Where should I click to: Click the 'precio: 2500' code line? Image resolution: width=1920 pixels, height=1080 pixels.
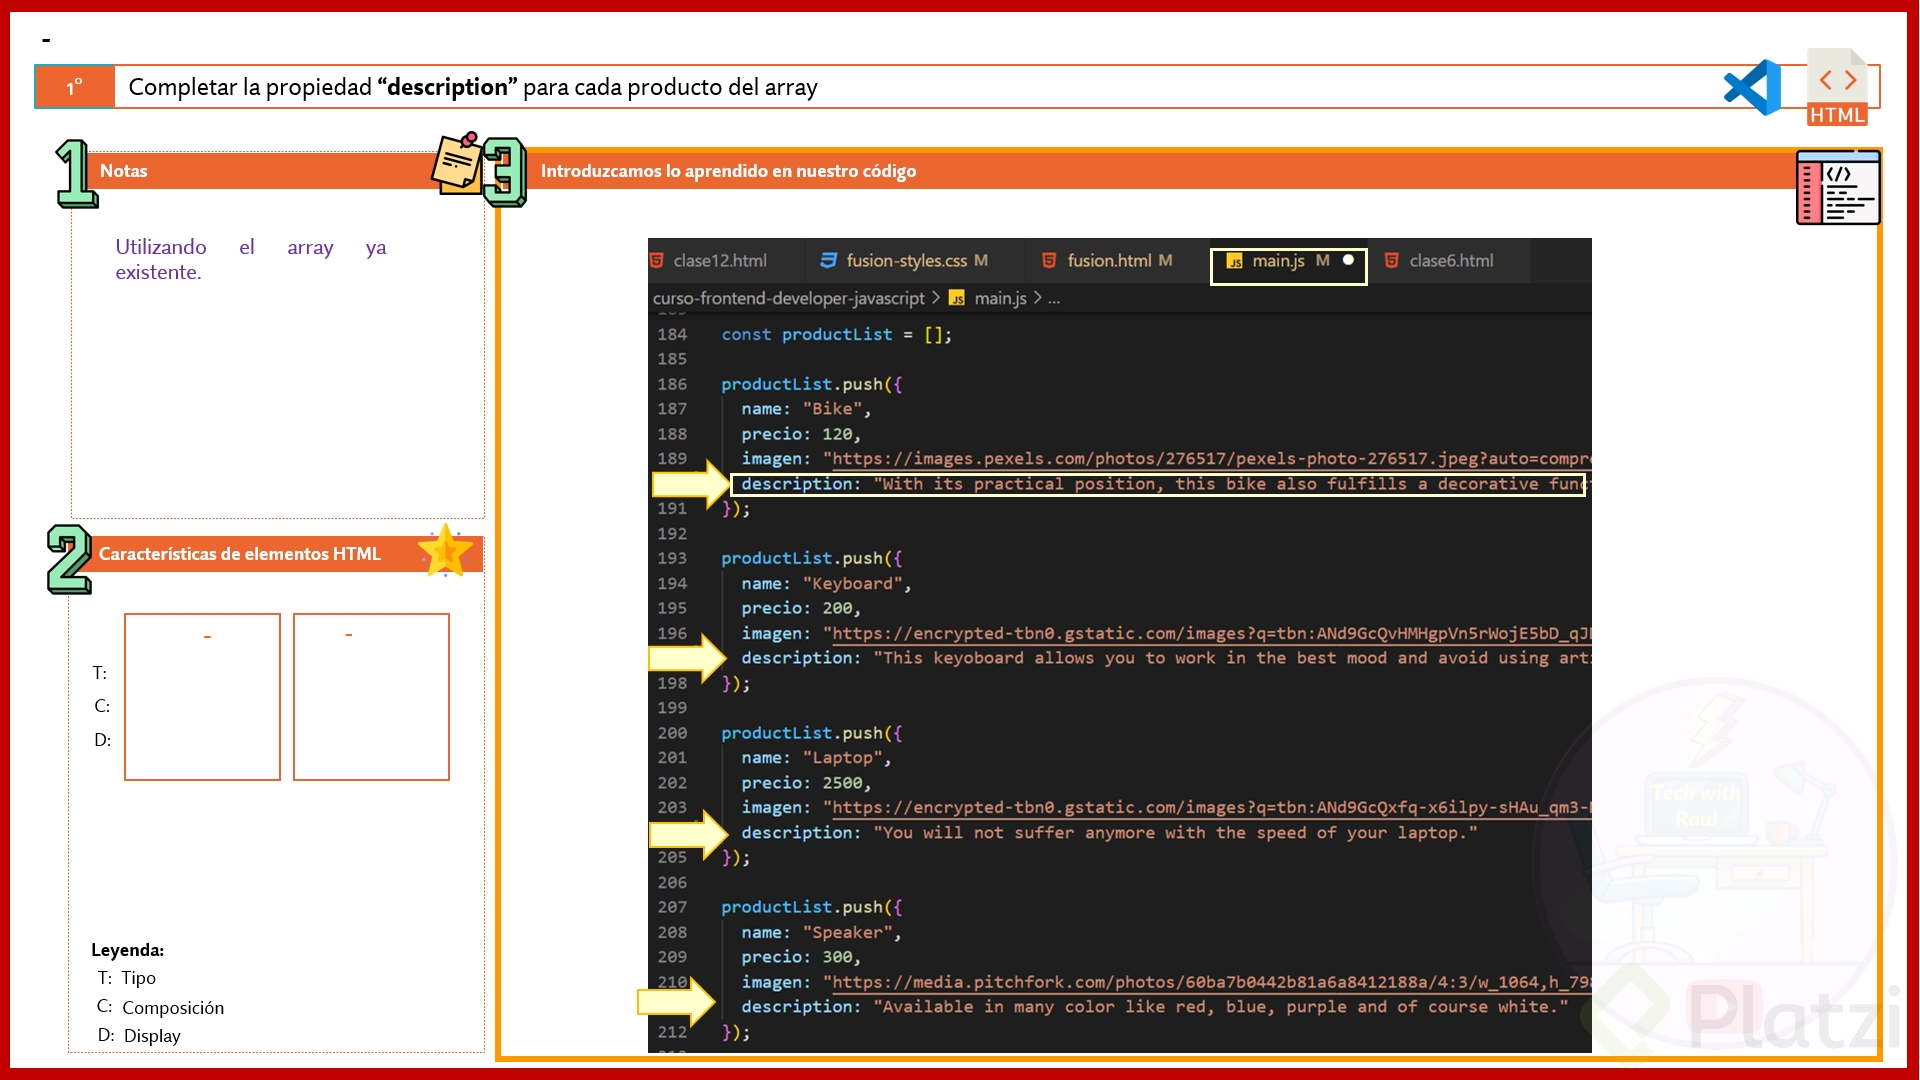806,783
